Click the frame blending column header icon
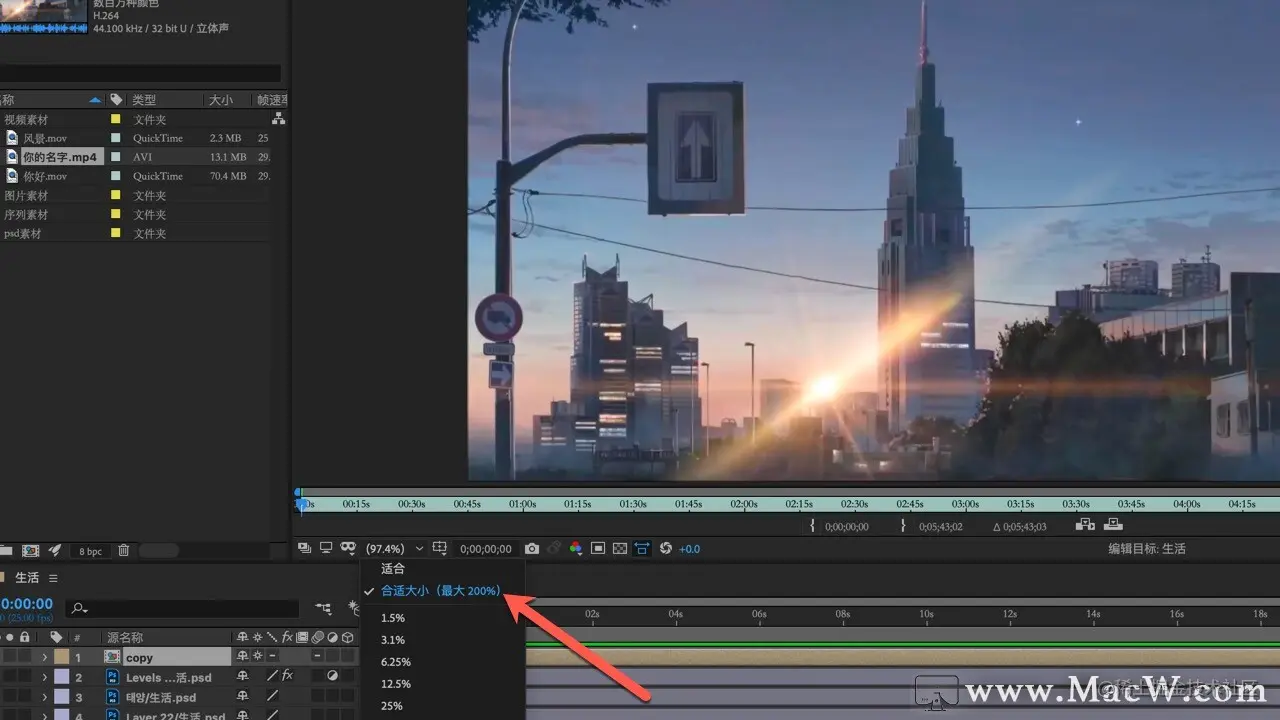The height and width of the screenshot is (720, 1280). (302, 637)
